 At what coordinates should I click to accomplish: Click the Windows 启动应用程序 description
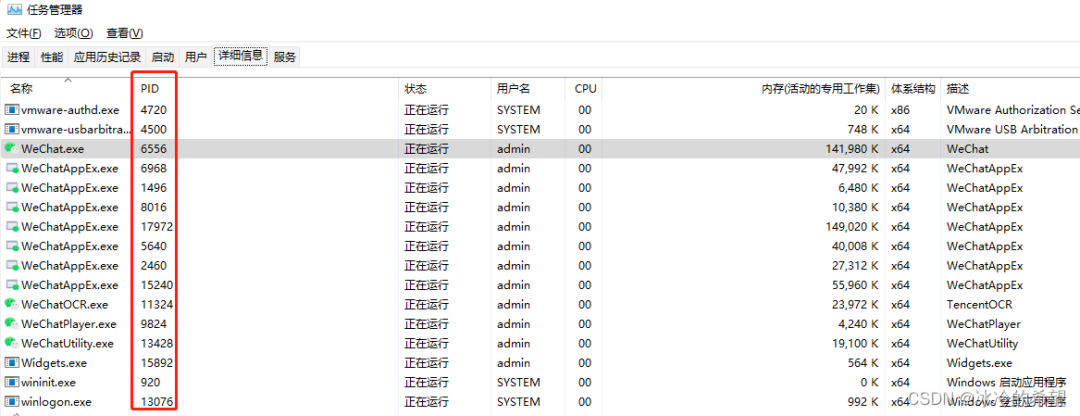tap(1006, 382)
